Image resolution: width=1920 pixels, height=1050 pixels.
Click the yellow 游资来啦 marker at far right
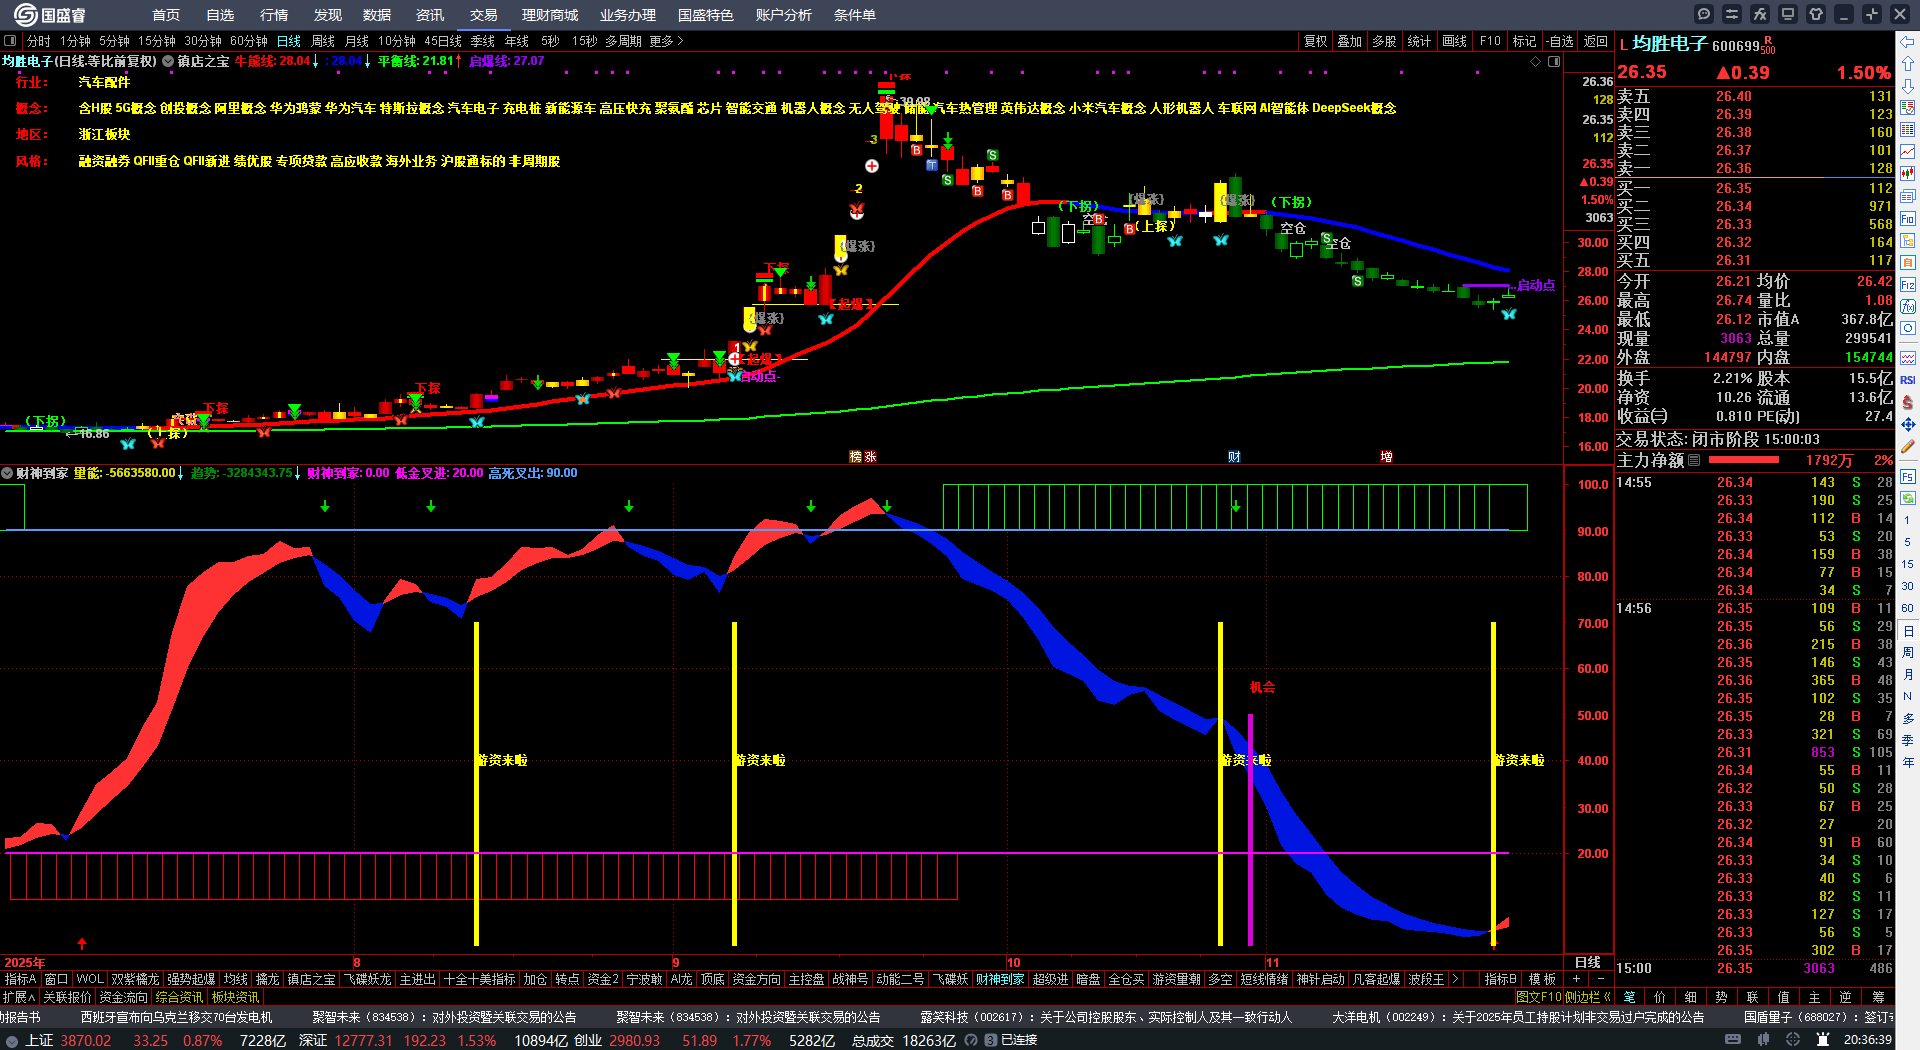click(x=1518, y=760)
